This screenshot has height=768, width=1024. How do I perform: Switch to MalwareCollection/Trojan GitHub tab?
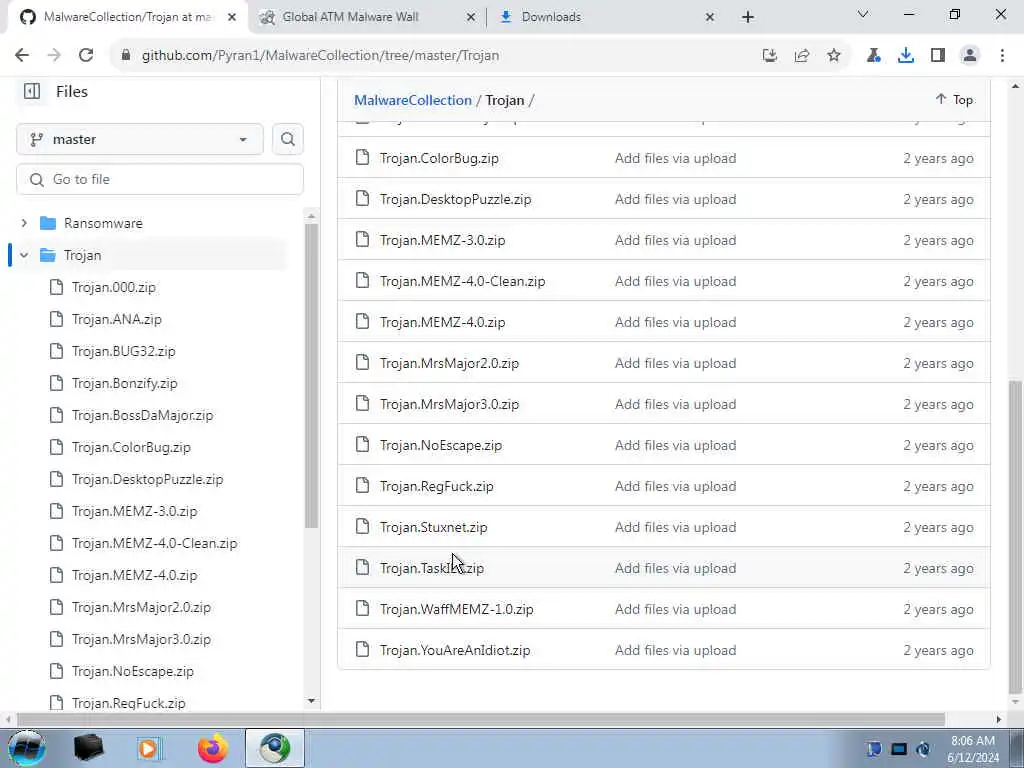pos(128,17)
